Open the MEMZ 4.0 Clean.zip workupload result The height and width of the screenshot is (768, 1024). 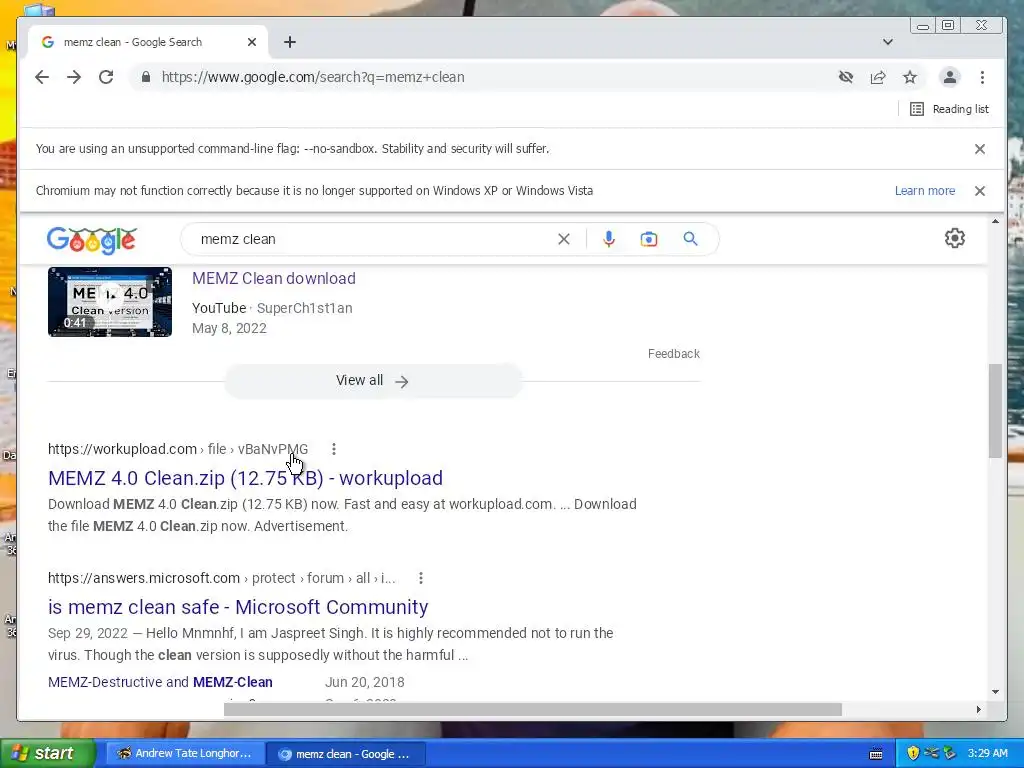tap(246, 478)
